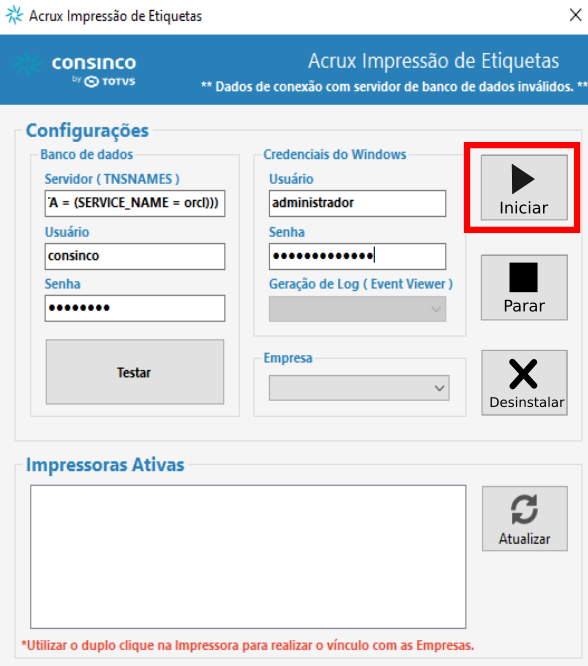Click the Windows Usuário field containing administrador
The image size is (588, 666).
(x=357, y=203)
